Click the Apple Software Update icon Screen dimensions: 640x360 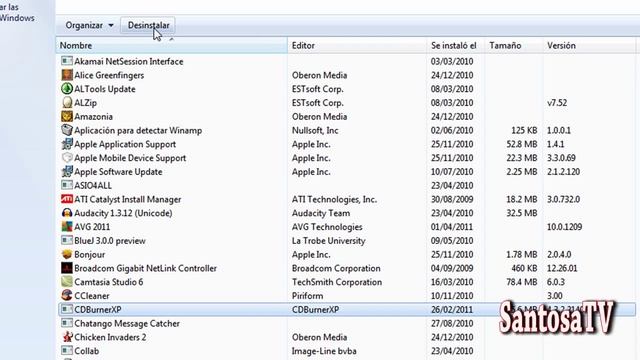(x=67, y=171)
